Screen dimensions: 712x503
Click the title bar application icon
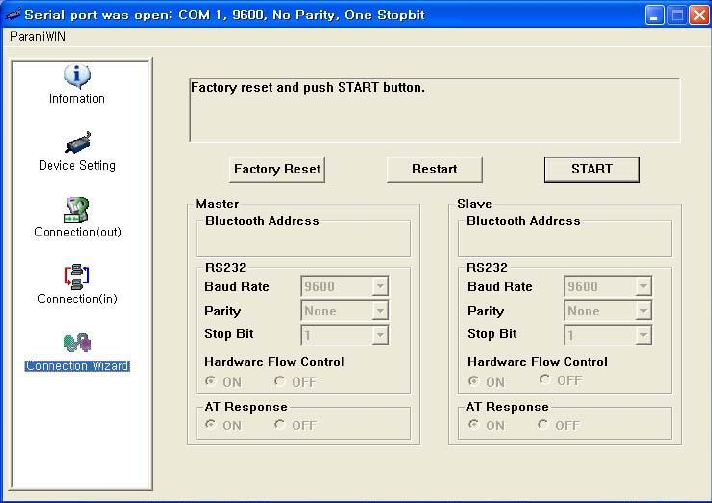pos(11,15)
